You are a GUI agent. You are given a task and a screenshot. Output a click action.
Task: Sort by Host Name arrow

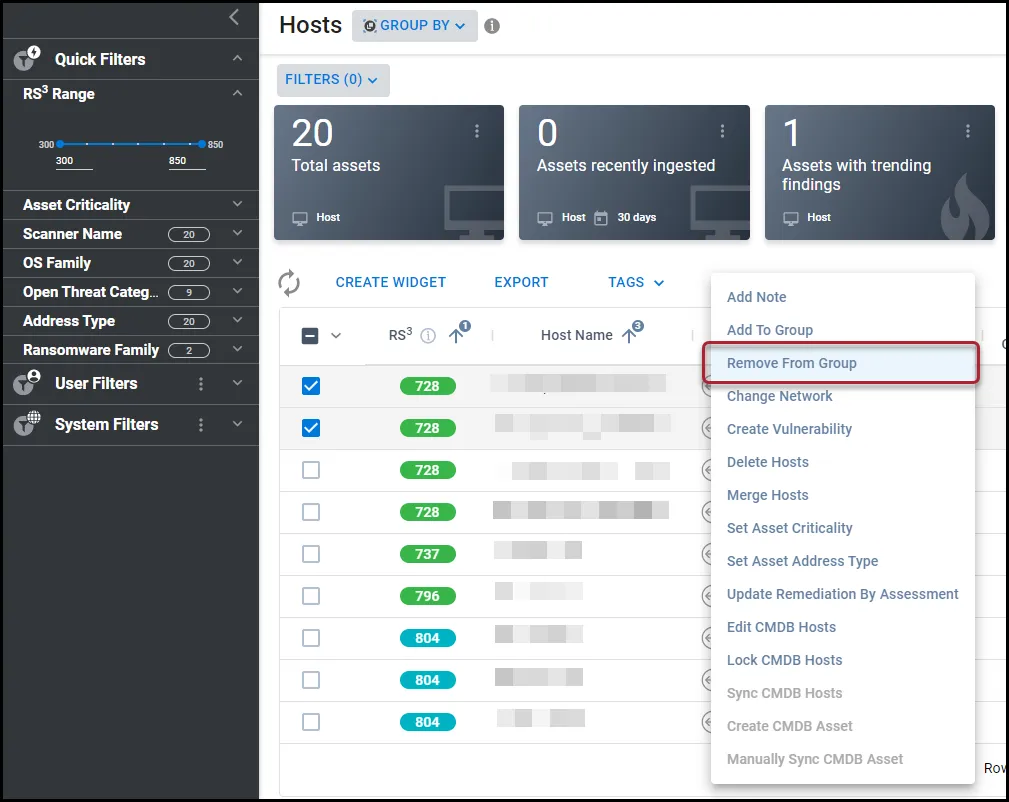pos(631,333)
